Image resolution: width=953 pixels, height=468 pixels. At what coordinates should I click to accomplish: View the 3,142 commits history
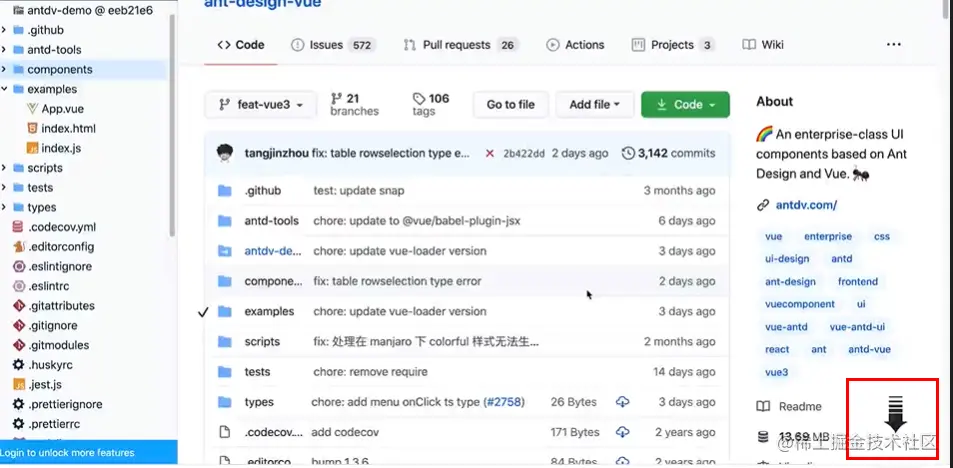coord(669,153)
